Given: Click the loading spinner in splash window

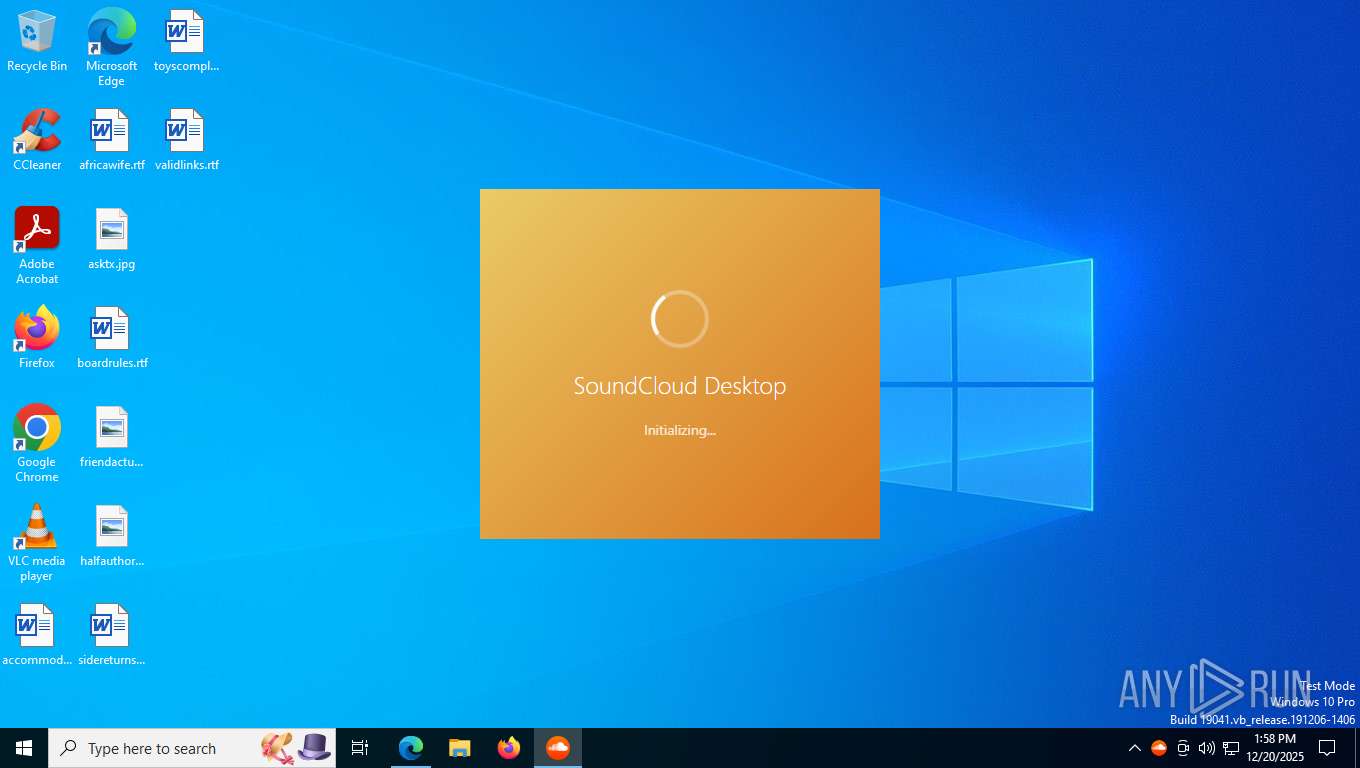Looking at the screenshot, I should (x=680, y=319).
